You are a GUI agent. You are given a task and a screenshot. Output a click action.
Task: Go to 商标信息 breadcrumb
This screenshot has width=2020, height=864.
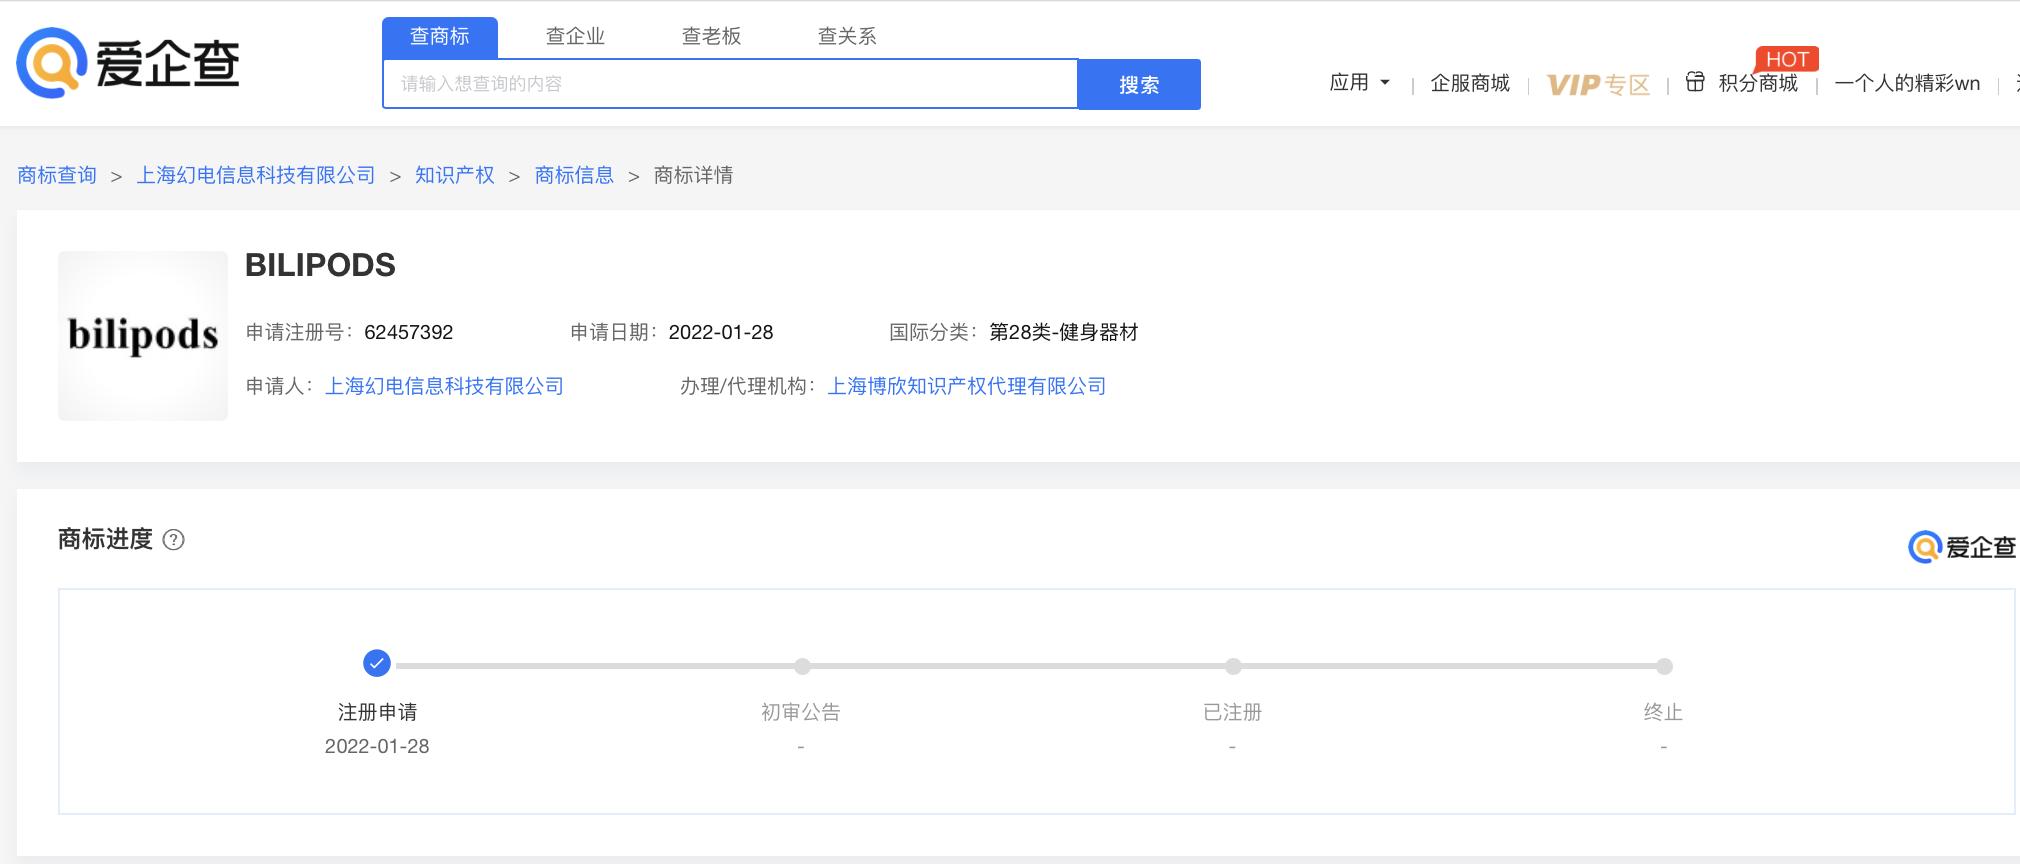click(x=574, y=175)
